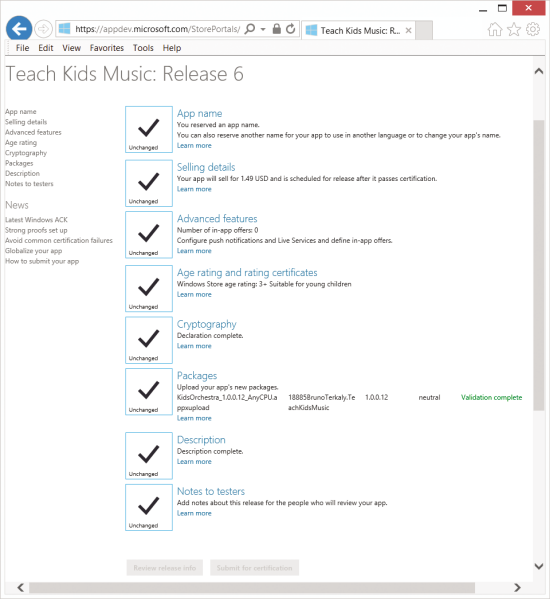This screenshot has height=599, width=550.
Task: Click Learn more under App name
Action: pyautogui.click(x=194, y=146)
